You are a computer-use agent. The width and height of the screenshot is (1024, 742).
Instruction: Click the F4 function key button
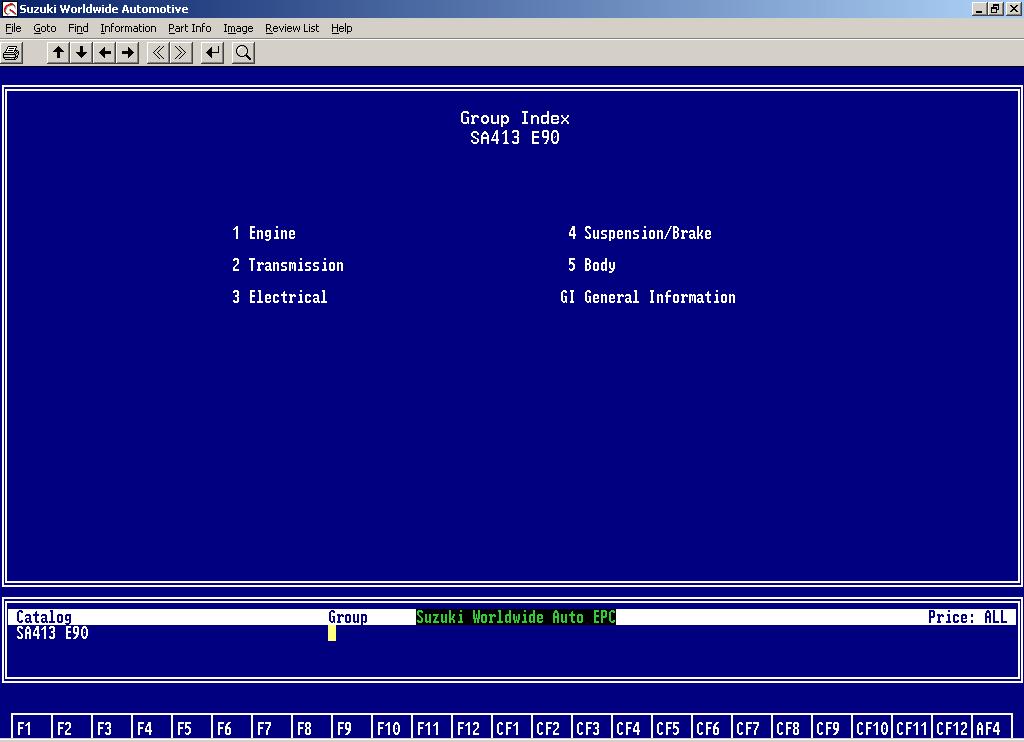click(151, 728)
